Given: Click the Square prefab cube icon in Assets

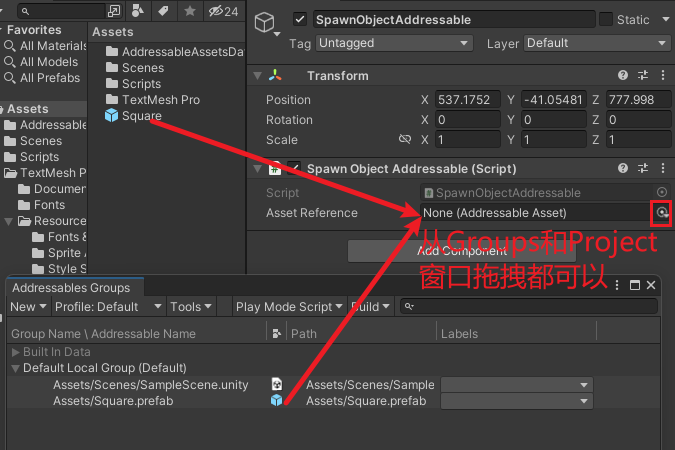Looking at the screenshot, I should tap(111, 116).
